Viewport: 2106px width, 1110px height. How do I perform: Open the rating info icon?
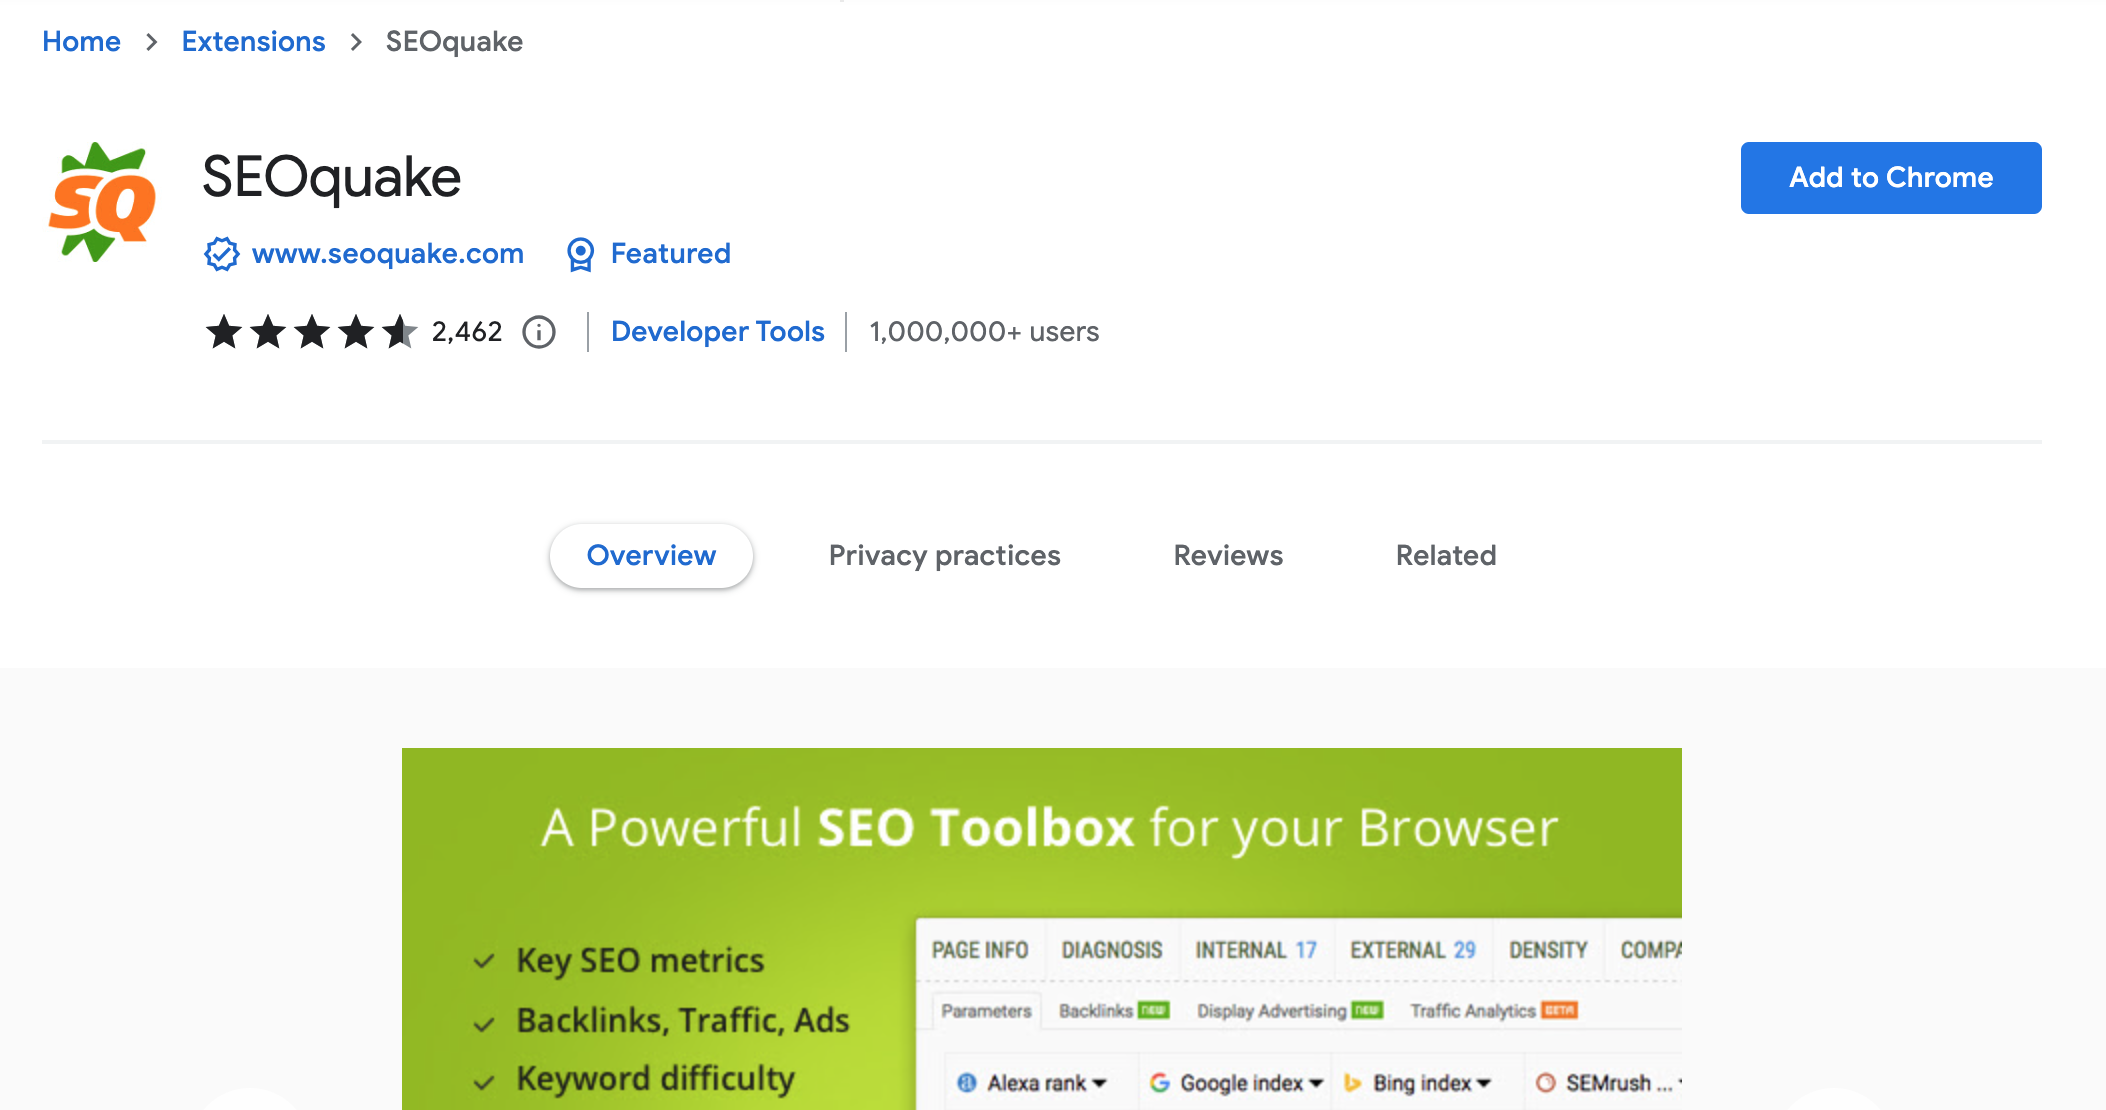(538, 332)
